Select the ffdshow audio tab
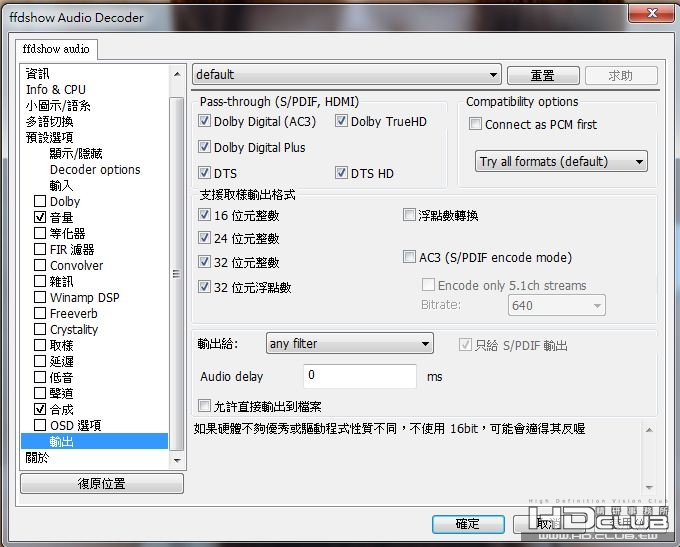680x547 pixels. tap(56, 49)
